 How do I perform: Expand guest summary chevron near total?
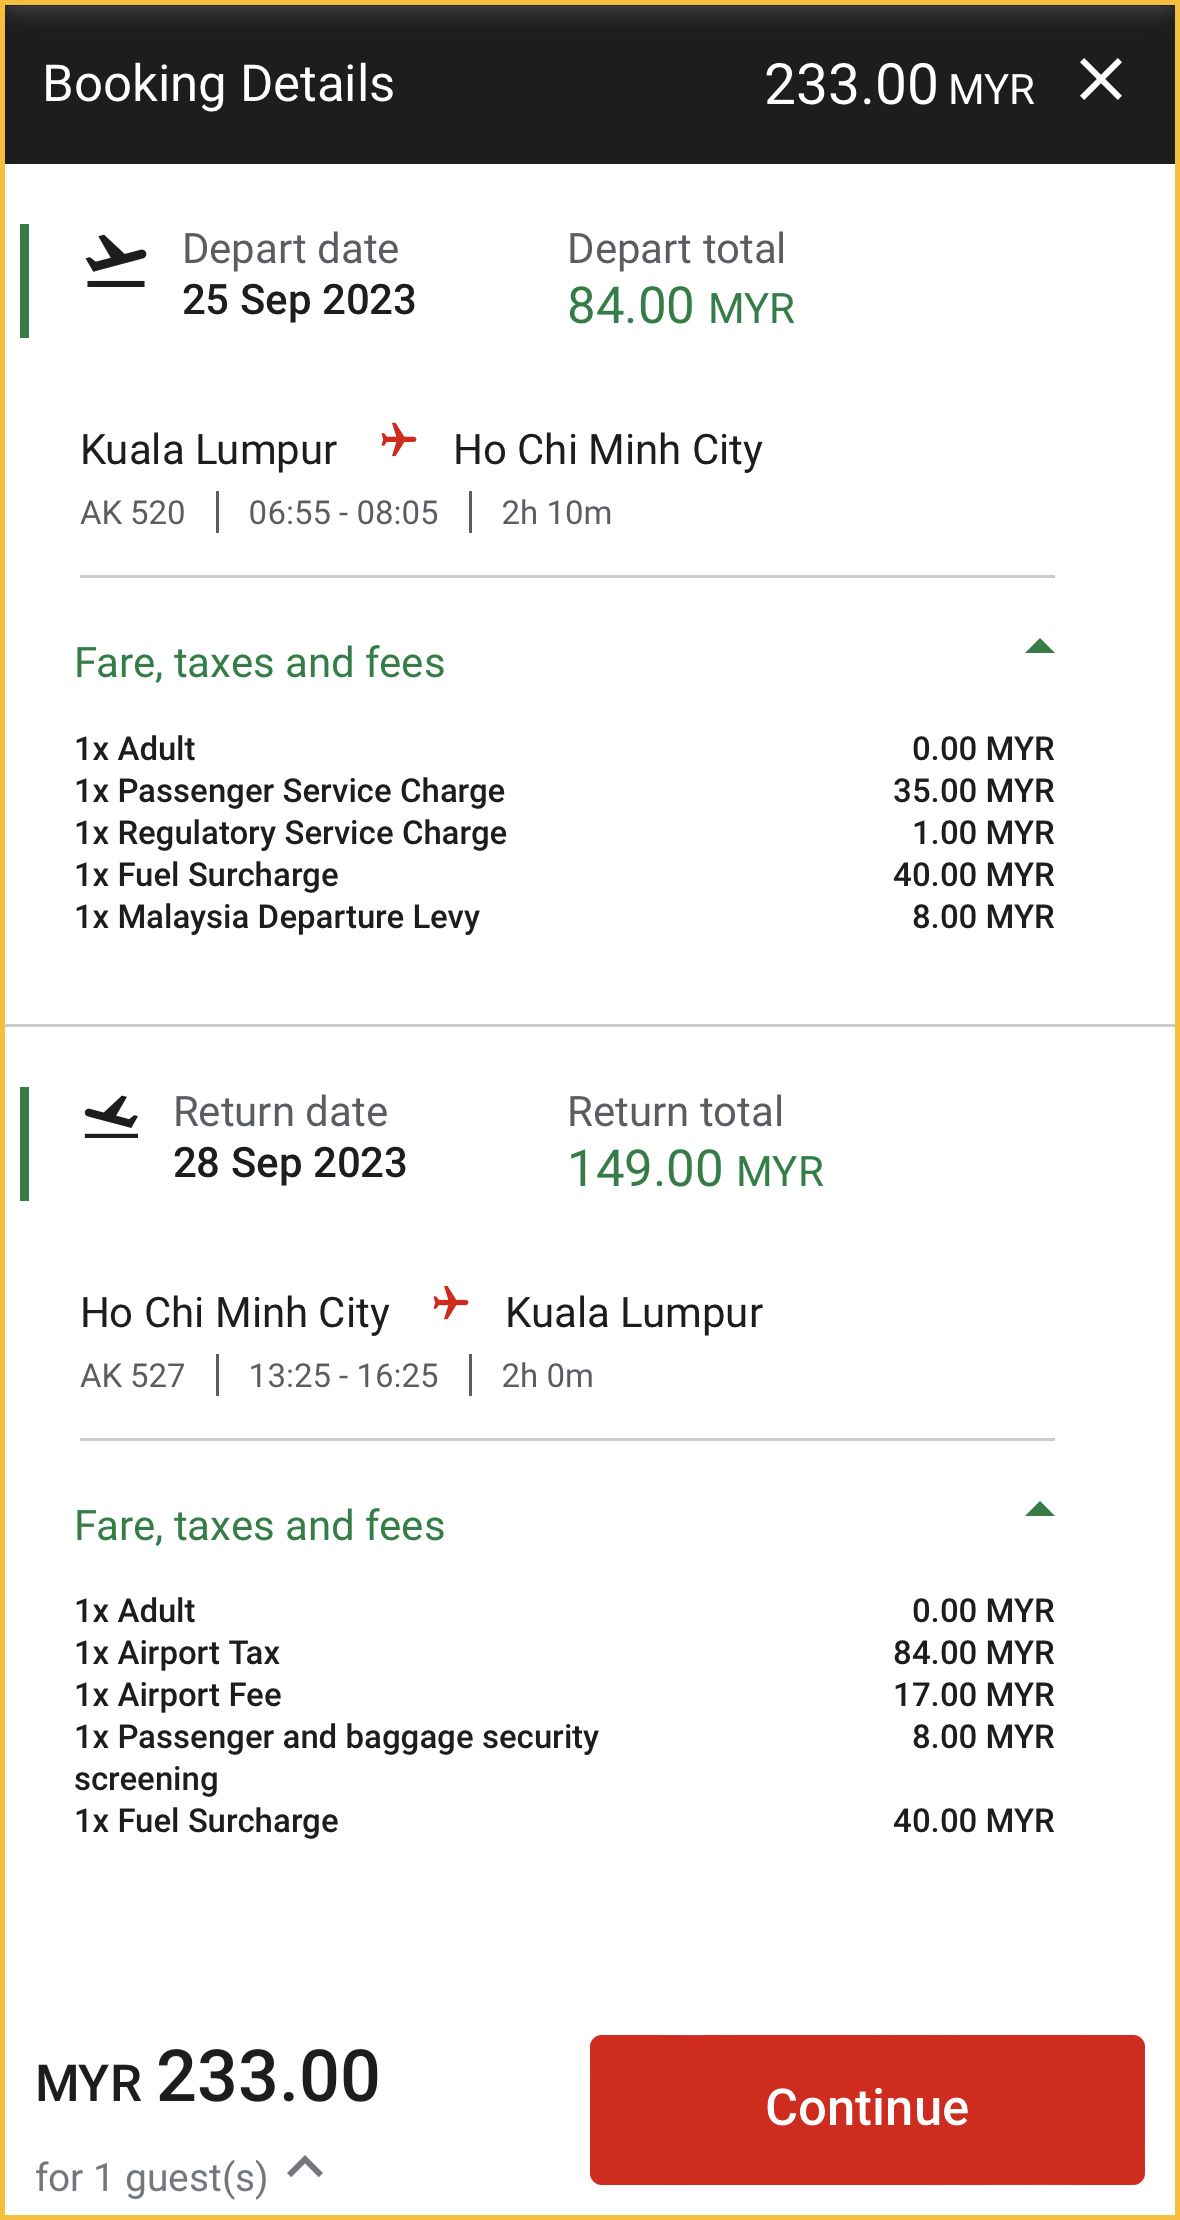point(305,2167)
